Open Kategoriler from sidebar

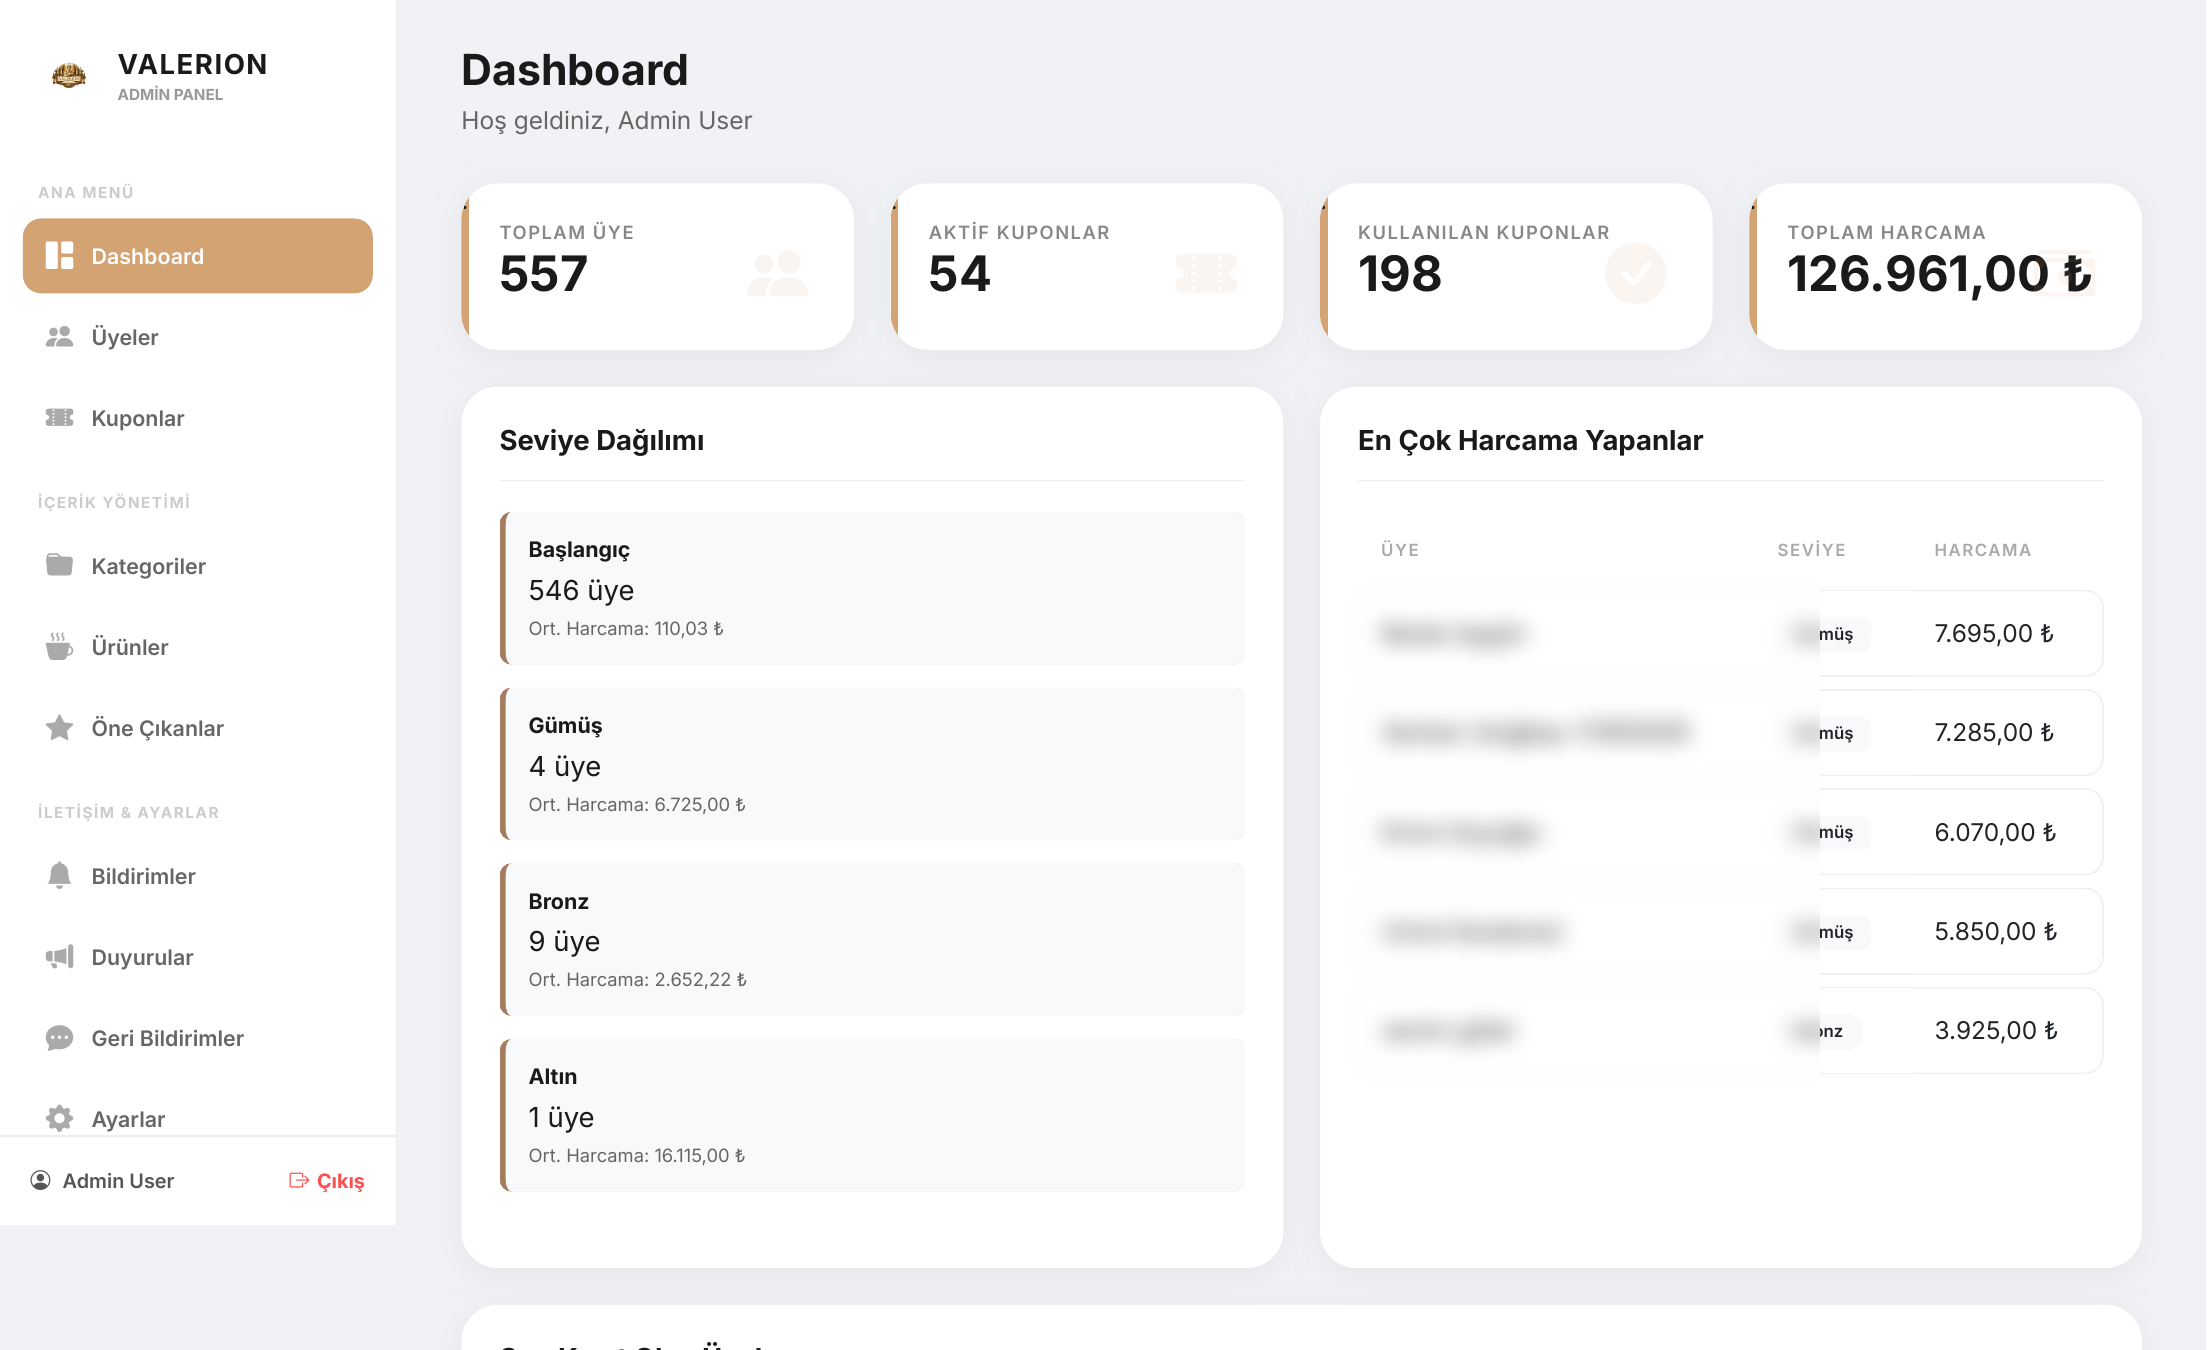[x=198, y=566]
